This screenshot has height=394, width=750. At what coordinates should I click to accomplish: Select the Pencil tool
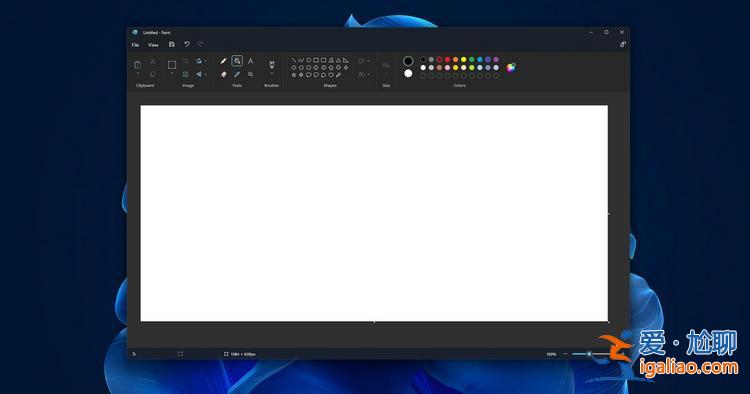[x=223, y=61]
